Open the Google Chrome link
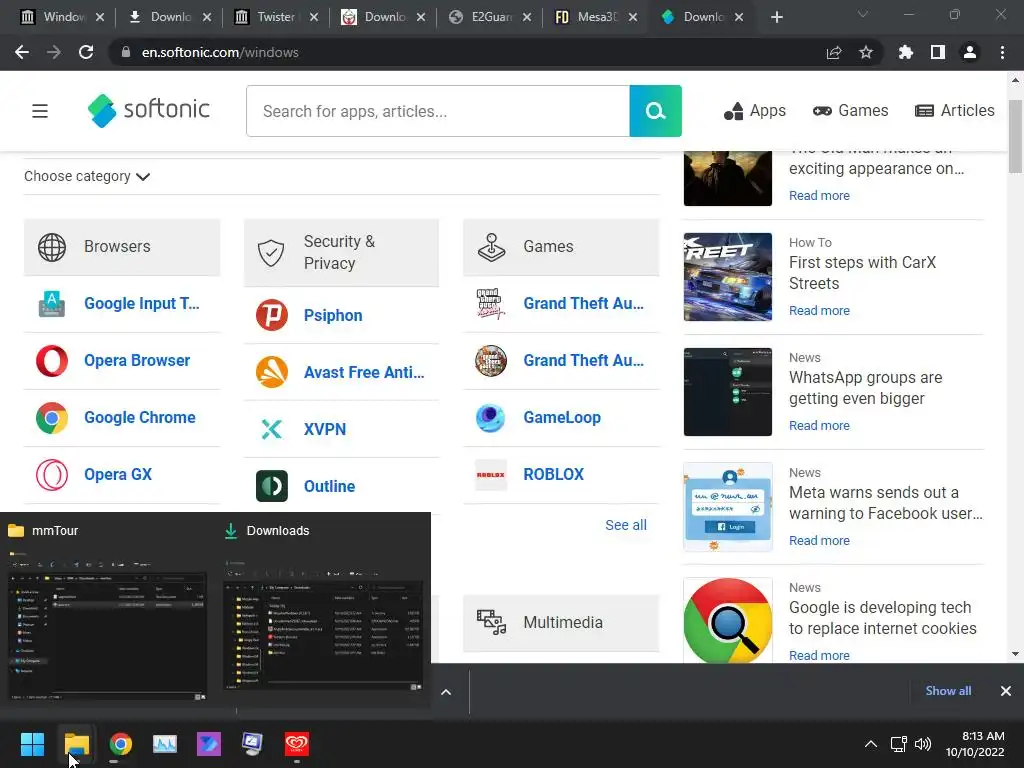1024x768 pixels. (x=140, y=418)
